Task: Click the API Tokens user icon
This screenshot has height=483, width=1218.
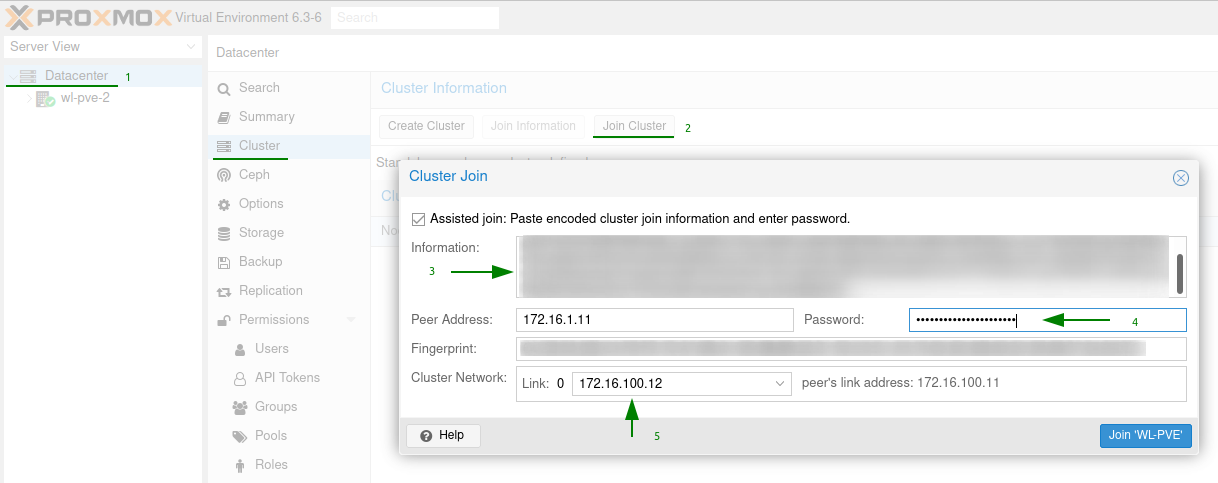Action: 239,378
